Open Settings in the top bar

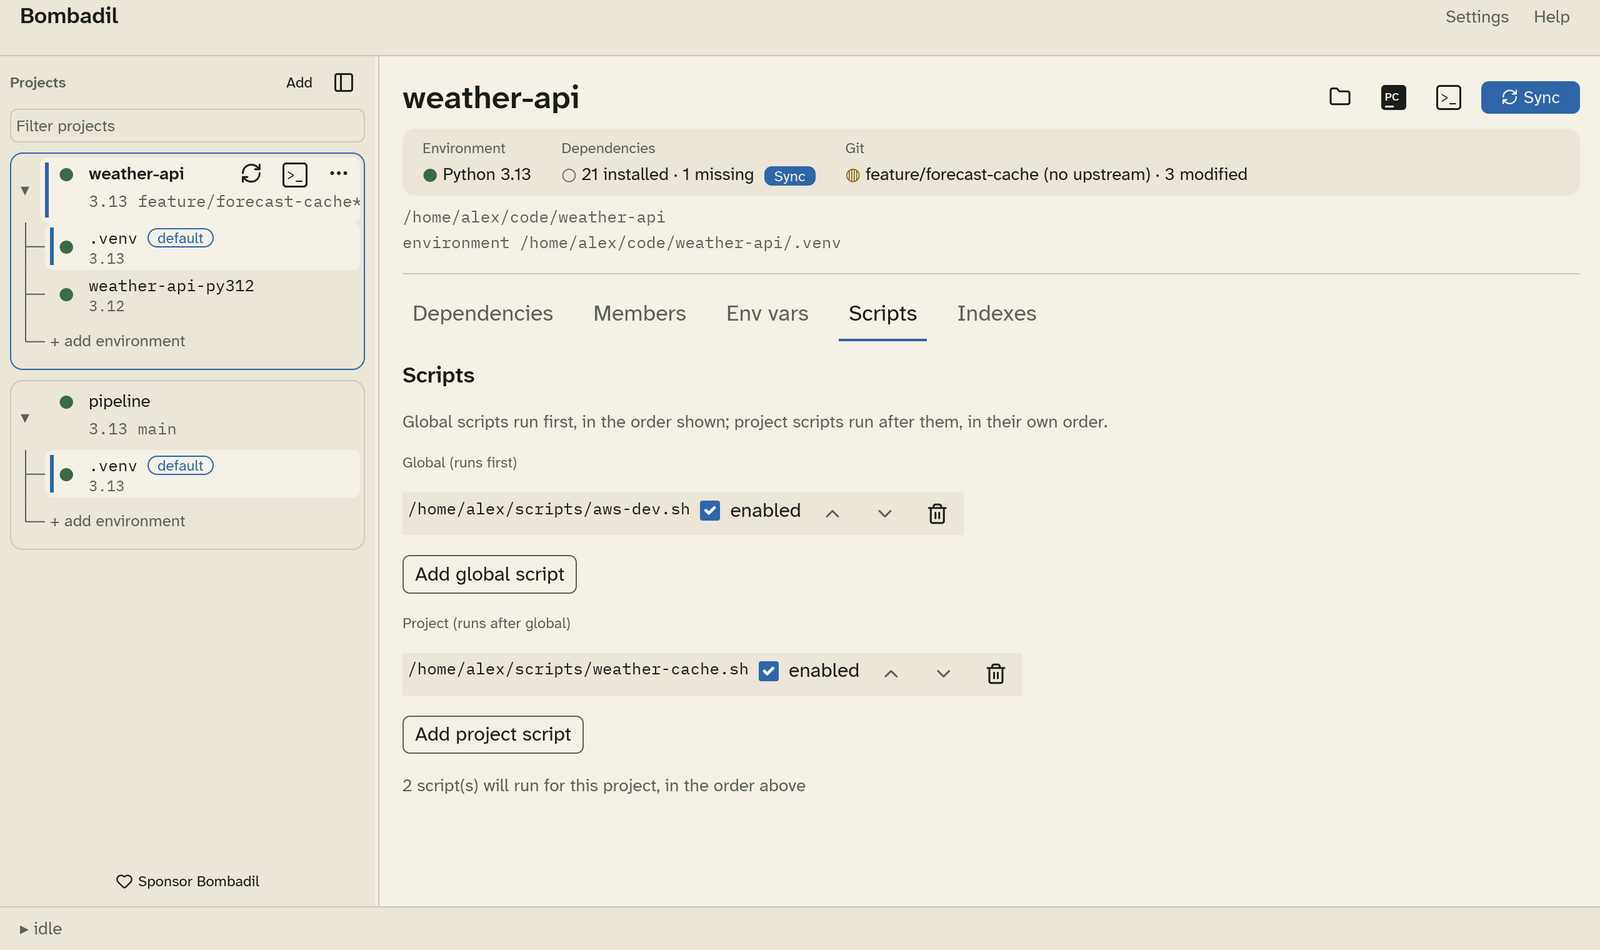(x=1477, y=17)
